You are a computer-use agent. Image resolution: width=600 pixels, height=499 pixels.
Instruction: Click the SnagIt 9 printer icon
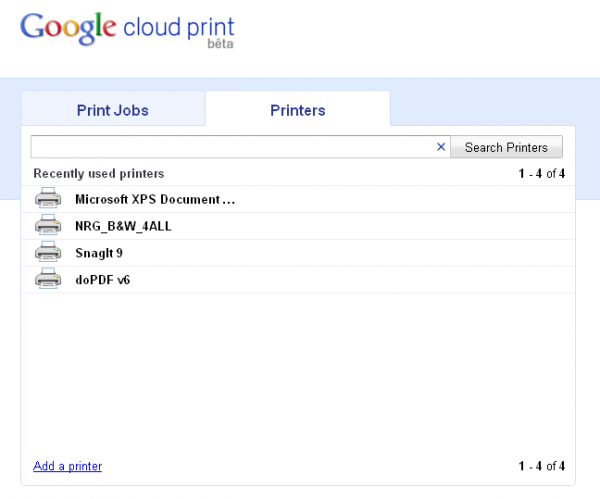coord(48,253)
